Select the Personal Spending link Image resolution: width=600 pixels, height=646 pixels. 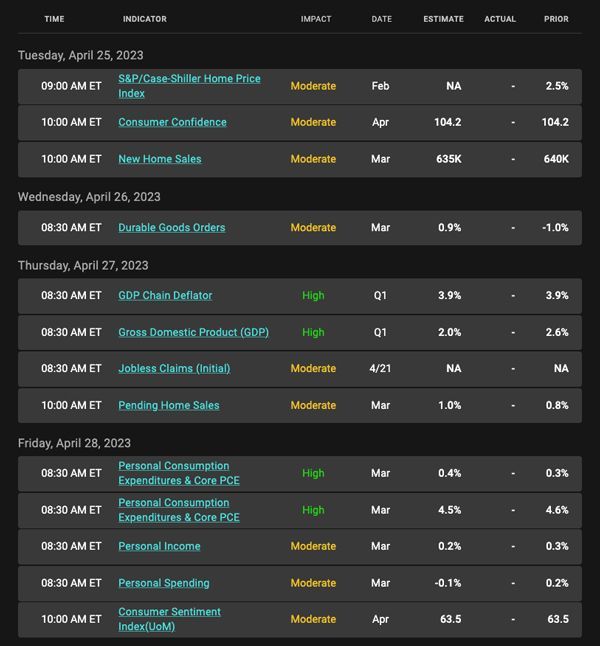[164, 583]
